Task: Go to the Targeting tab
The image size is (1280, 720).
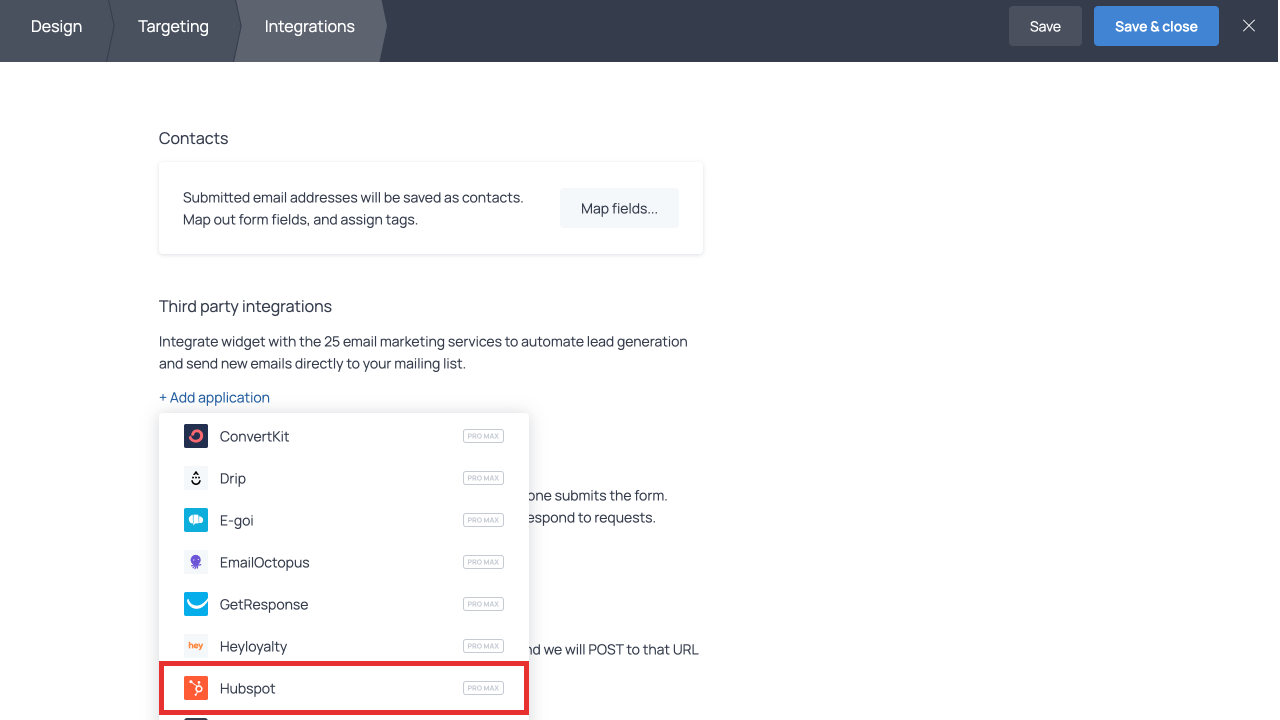Action: pos(173,27)
